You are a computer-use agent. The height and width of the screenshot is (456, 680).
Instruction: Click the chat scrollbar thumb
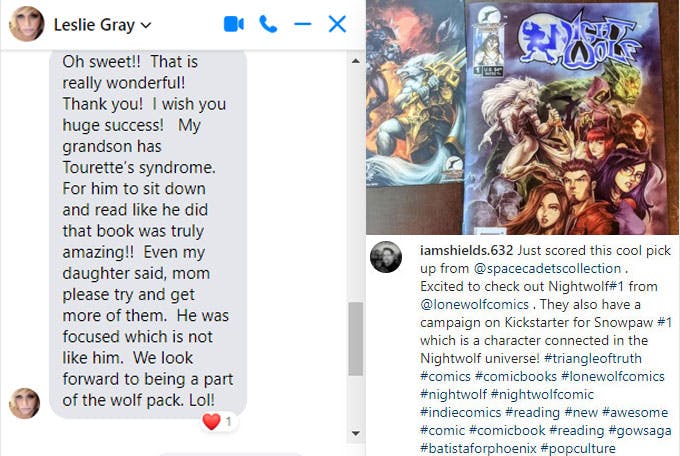tap(356, 339)
